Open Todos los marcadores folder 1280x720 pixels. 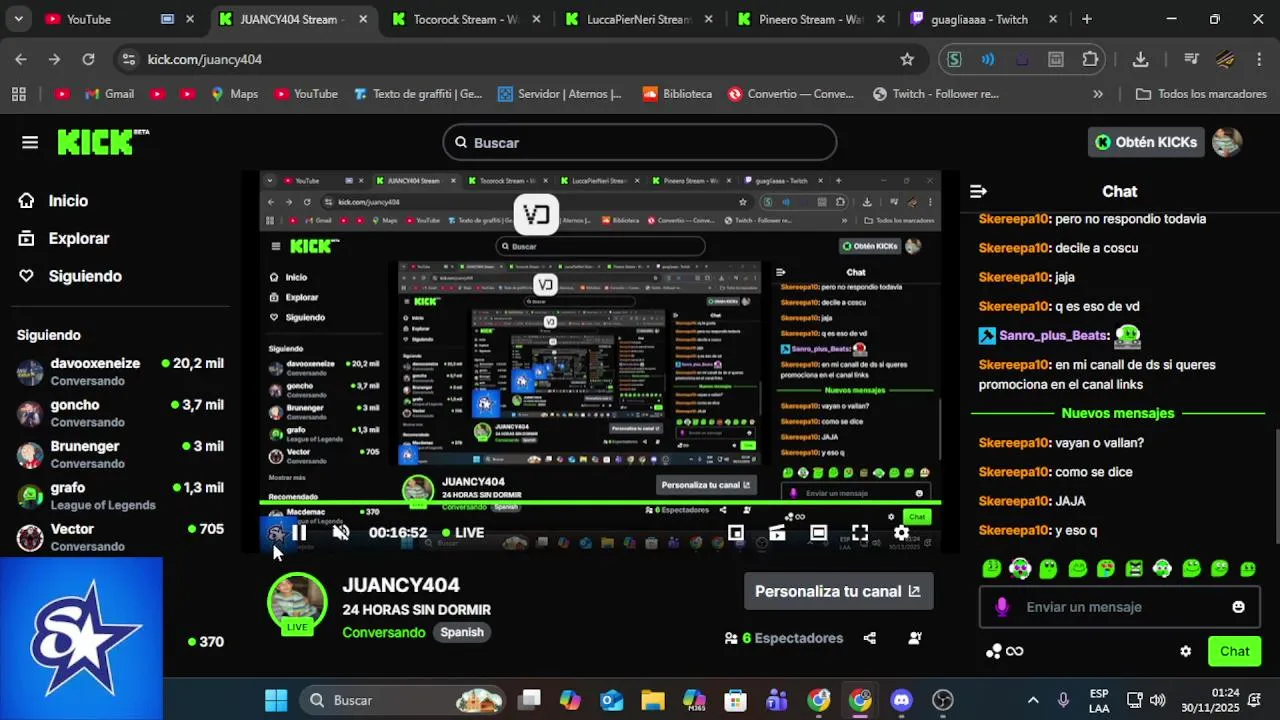(x=1201, y=94)
